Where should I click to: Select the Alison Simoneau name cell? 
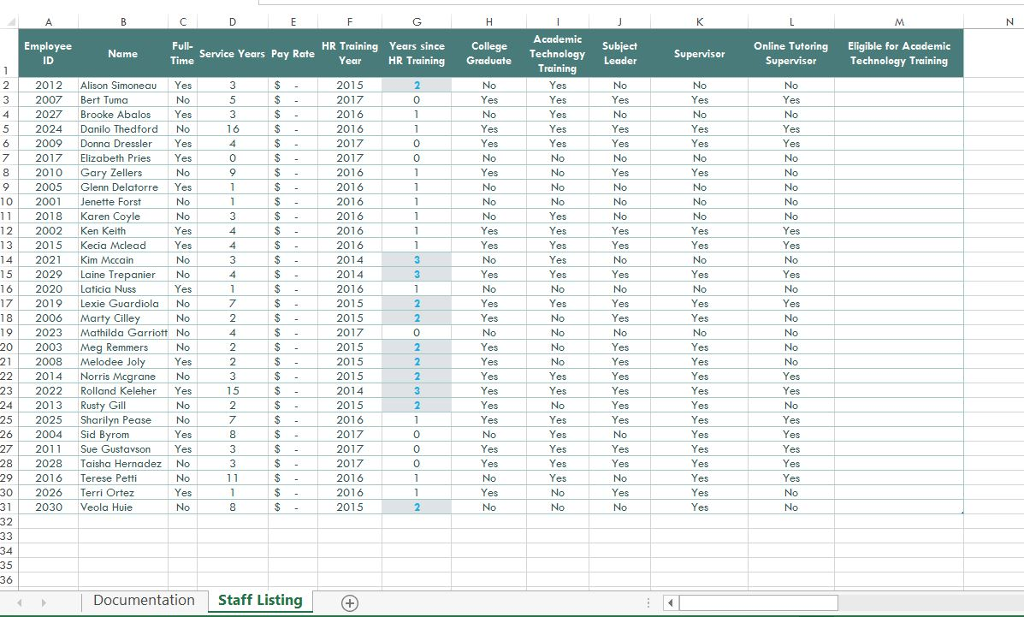click(x=123, y=86)
